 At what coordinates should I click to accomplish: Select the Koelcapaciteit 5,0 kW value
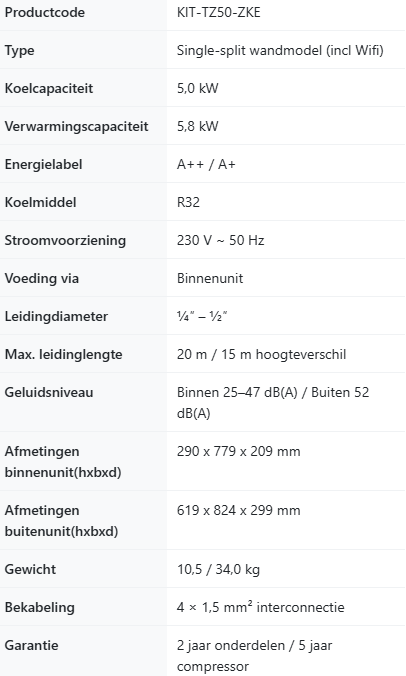197,88
